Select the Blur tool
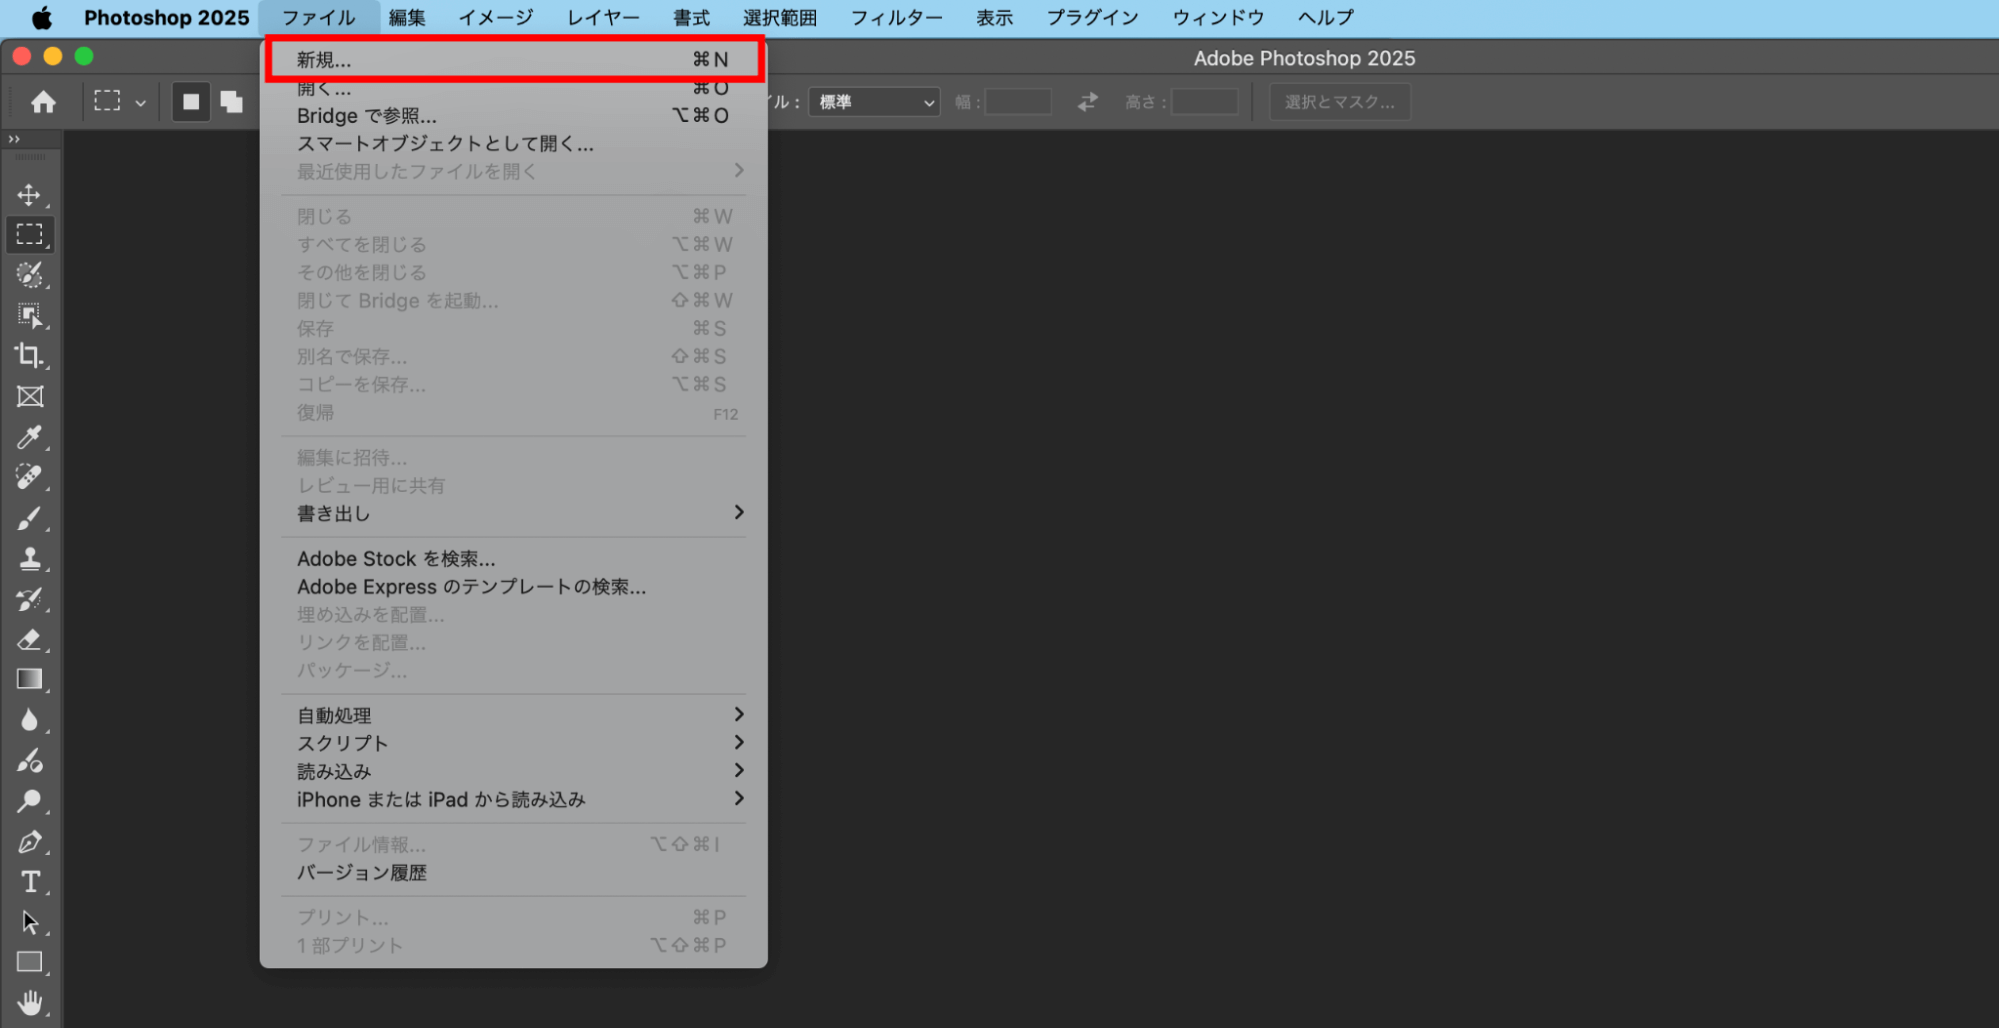Image resolution: width=1999 pixels, height=1028 pixels. point(29,720)
